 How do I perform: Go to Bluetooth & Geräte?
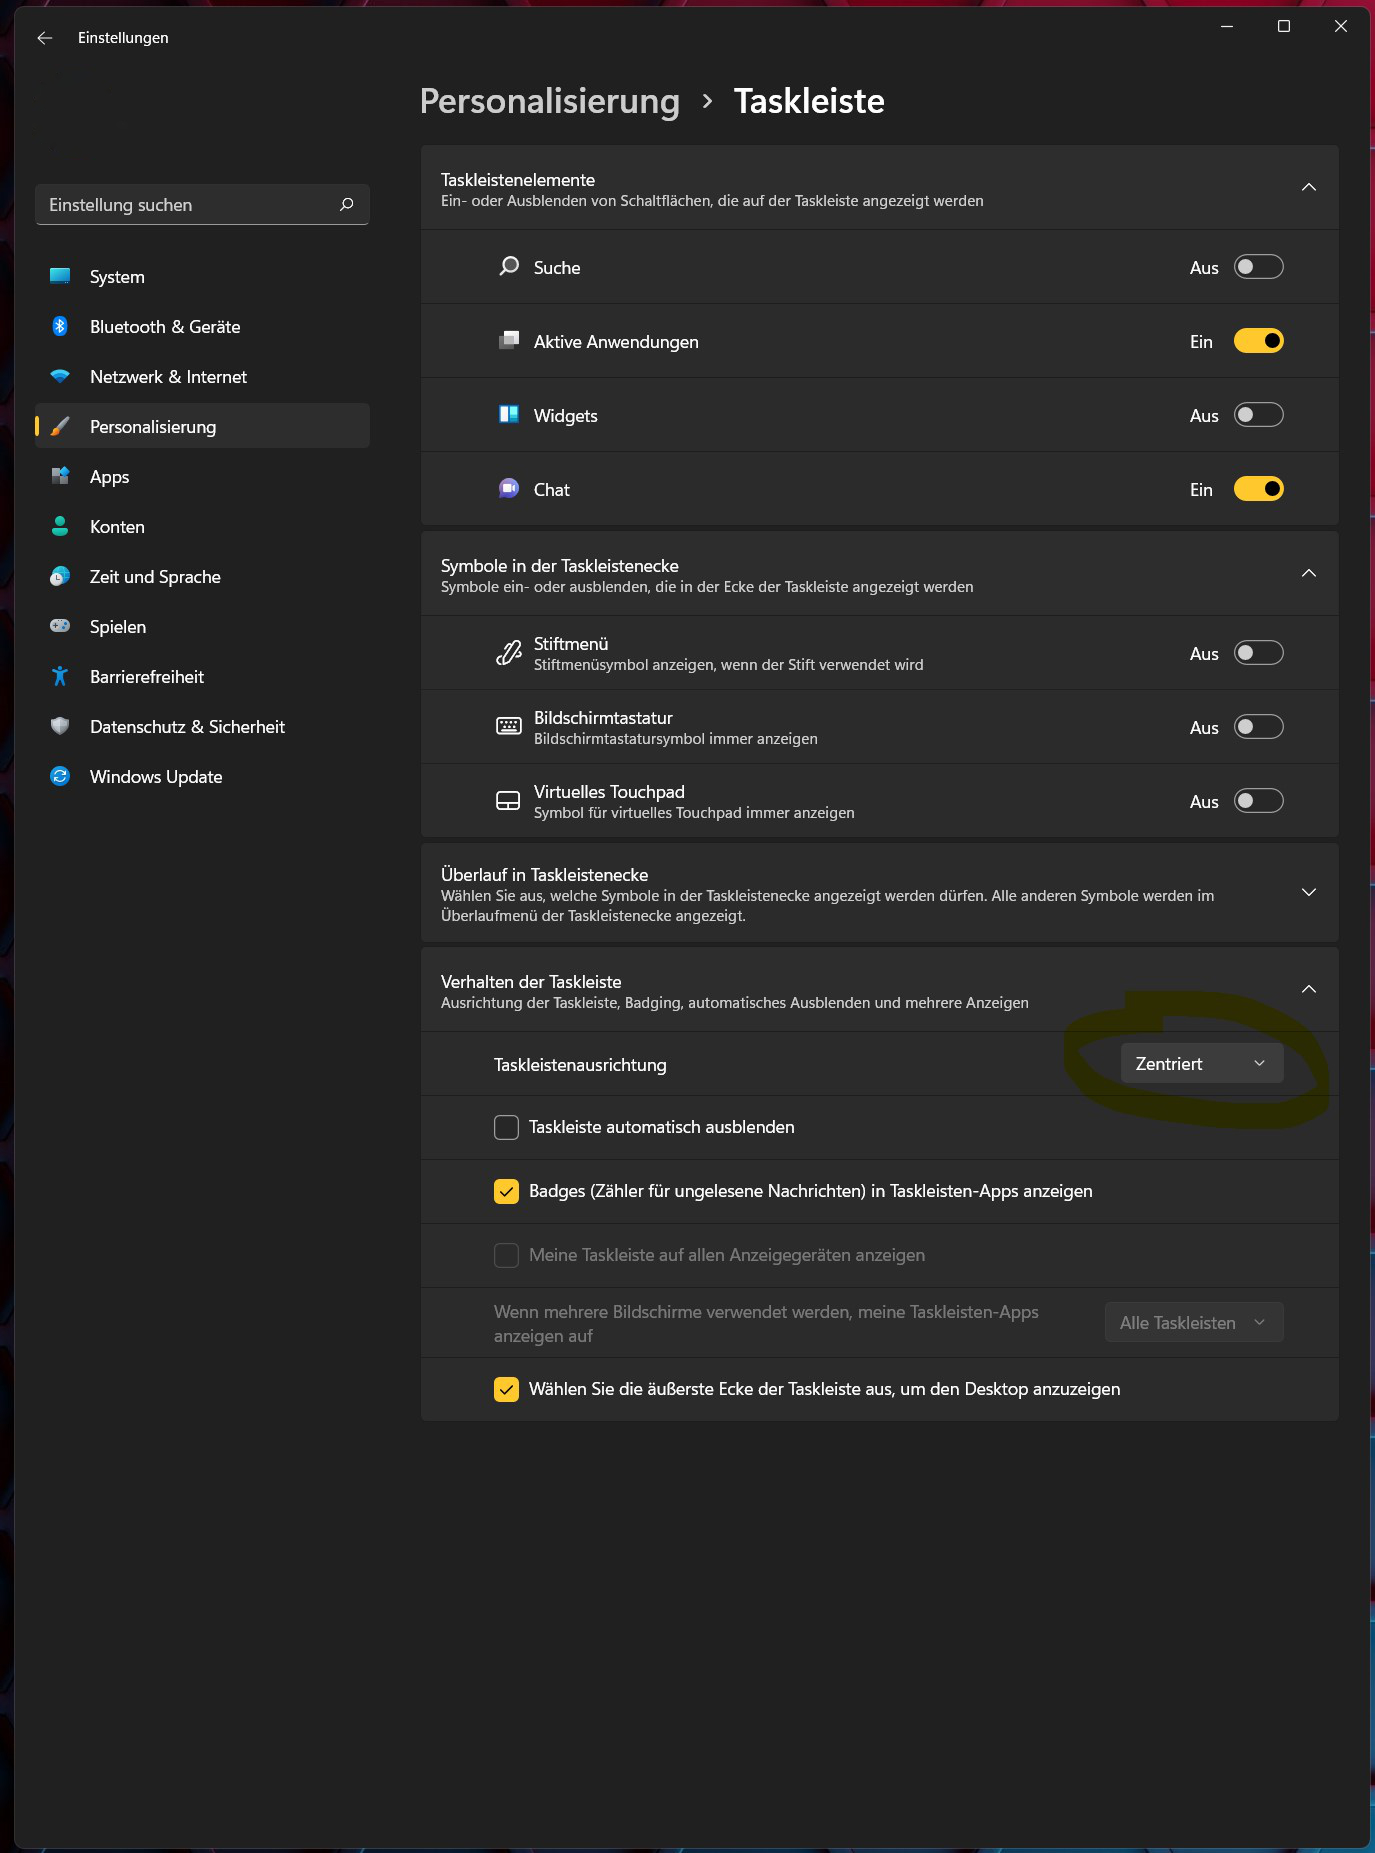(202, 326)
